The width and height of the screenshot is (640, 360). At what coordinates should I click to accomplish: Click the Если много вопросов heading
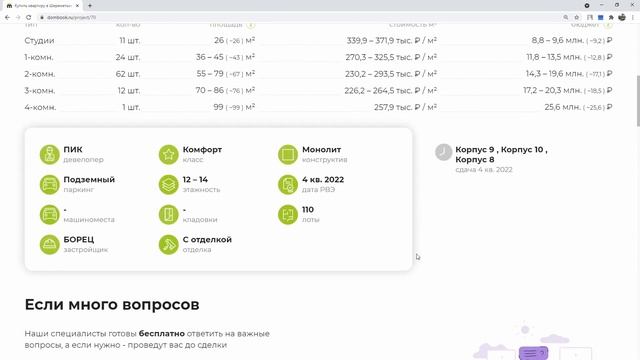(x=112, y=304)
